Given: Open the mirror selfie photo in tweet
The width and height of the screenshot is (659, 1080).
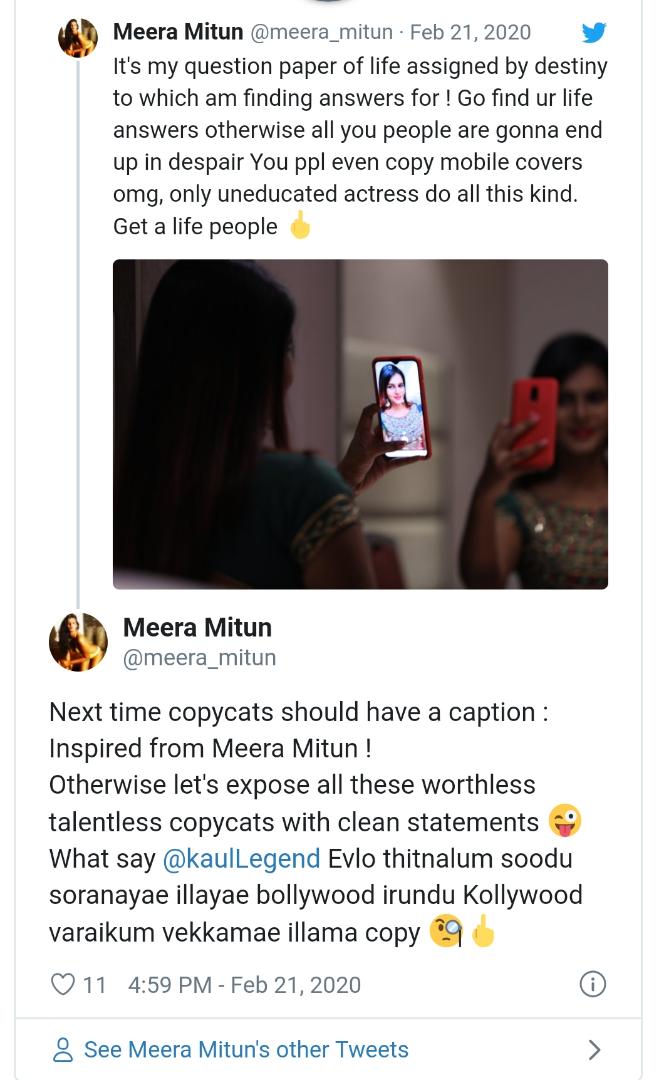Looking at the screenshot, I should click(x=360, y=424).
